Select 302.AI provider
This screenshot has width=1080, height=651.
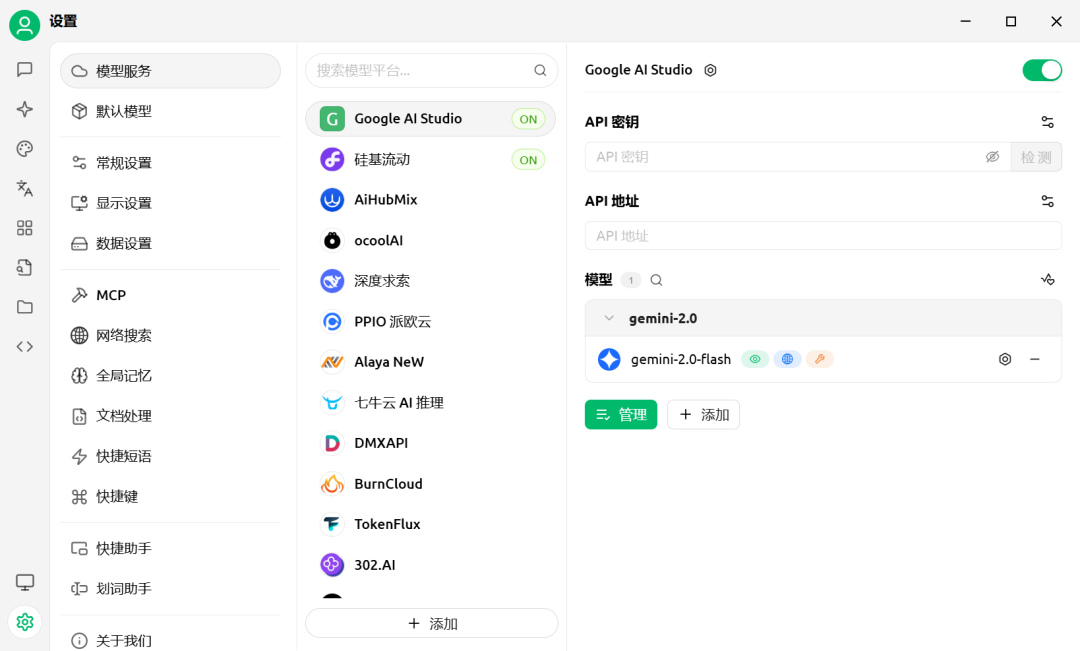point(430,565)
